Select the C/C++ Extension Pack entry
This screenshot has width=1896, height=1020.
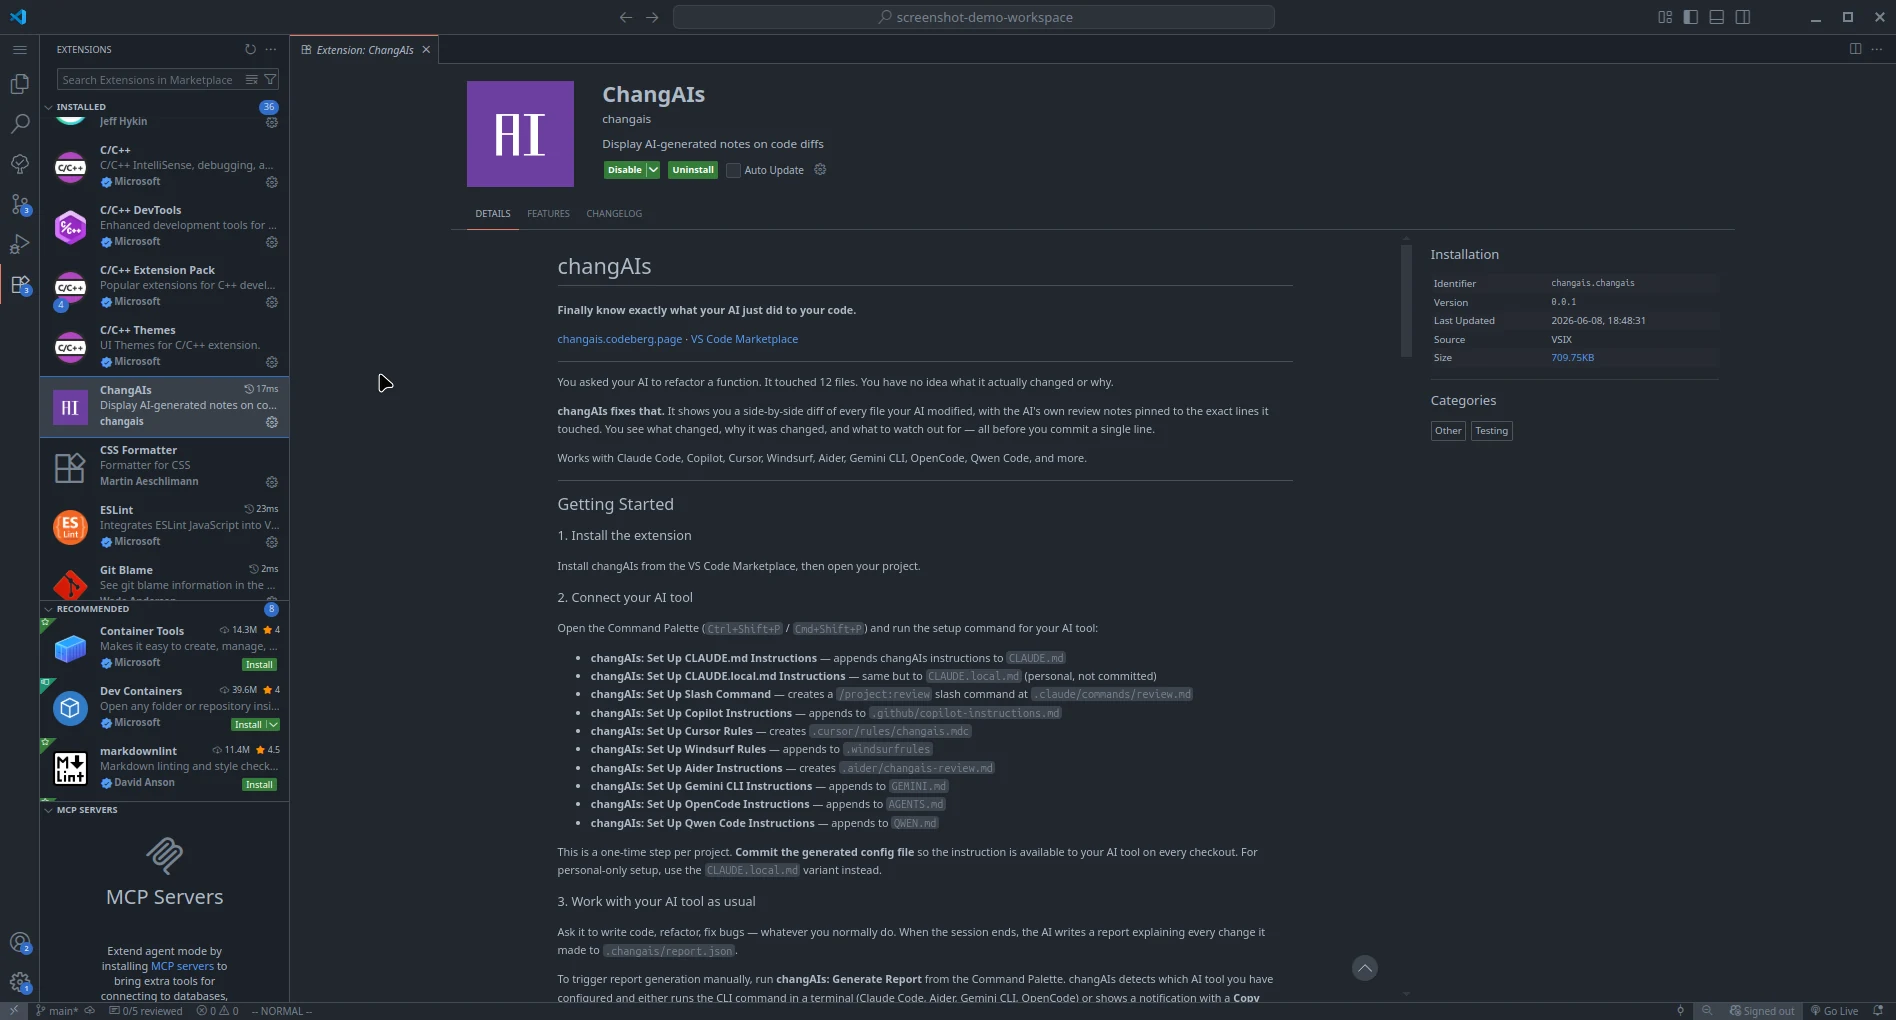click(x=164, y=287)
